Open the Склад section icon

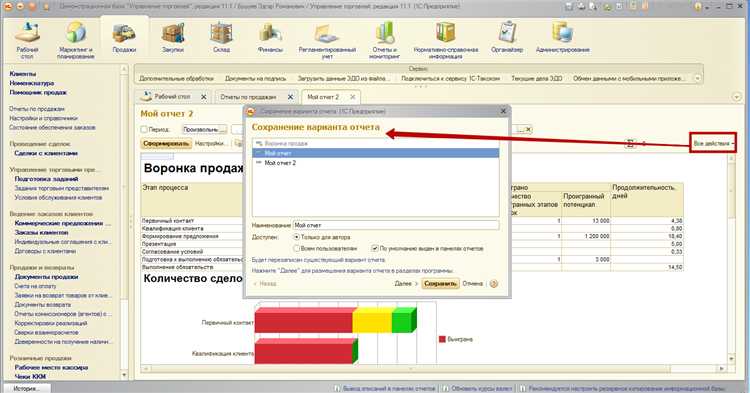tap(221, 33)
